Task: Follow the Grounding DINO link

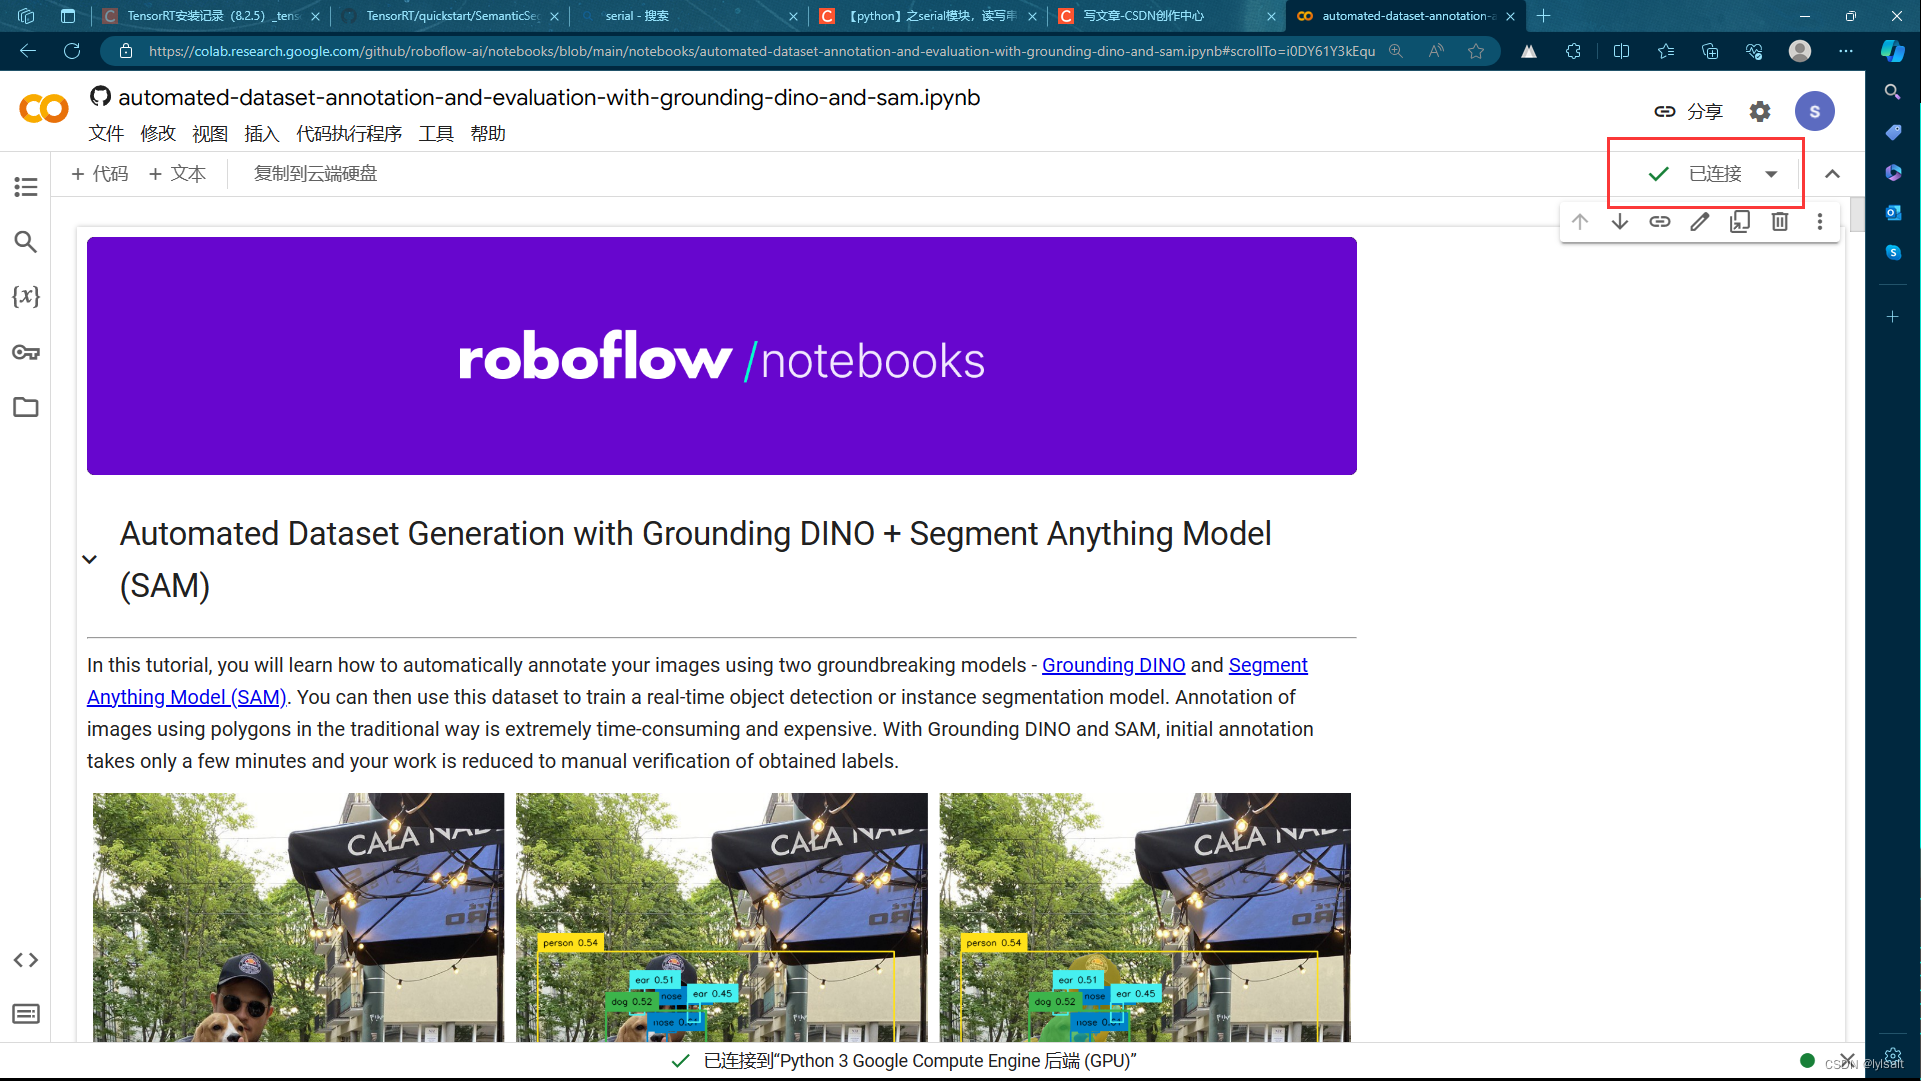Action: pyautogui.click(x=1113, y=665)
